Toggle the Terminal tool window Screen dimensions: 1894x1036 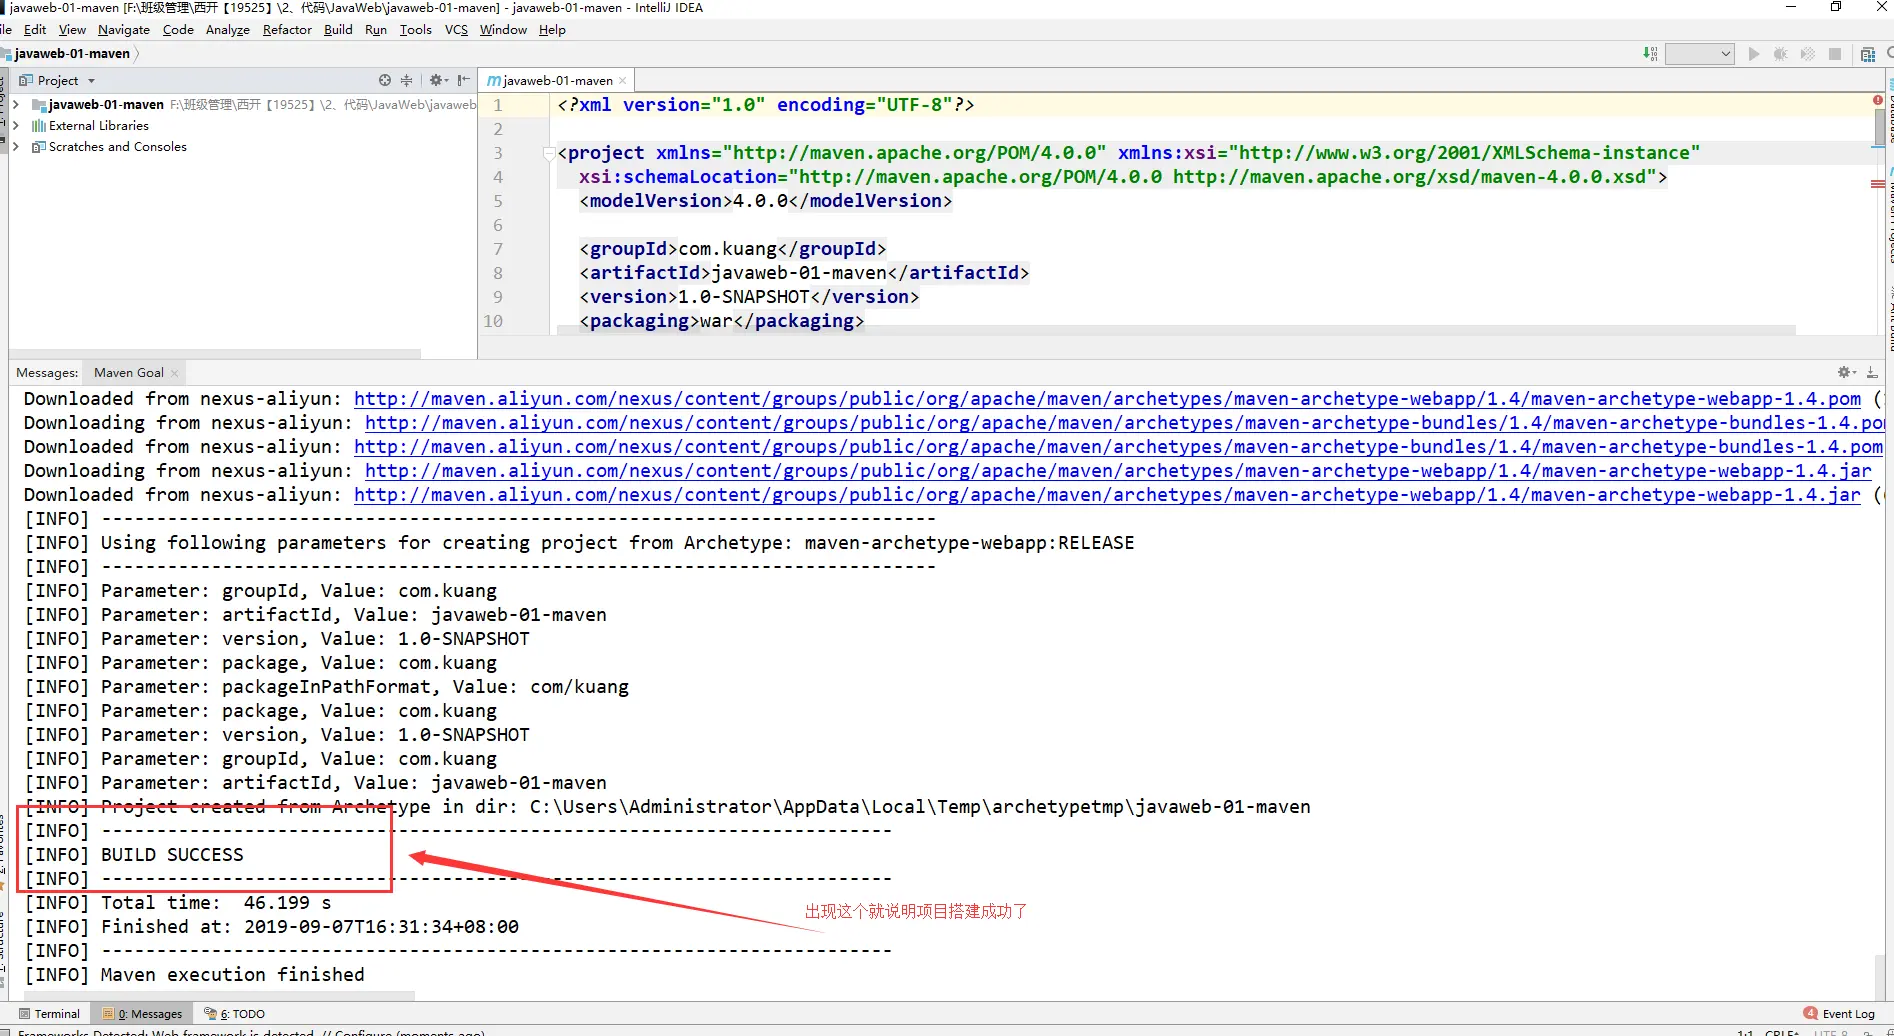pos(49,1013)
